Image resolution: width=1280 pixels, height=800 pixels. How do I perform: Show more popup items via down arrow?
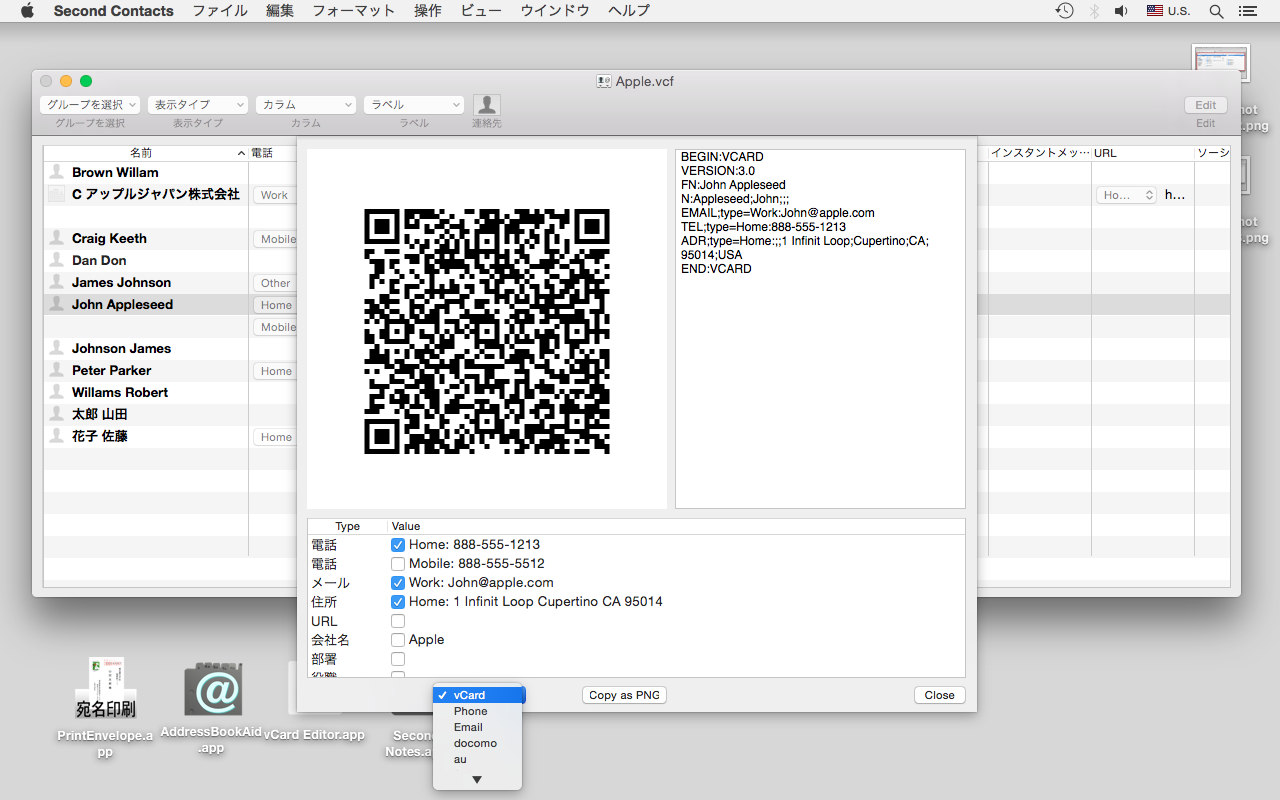coord(477,779)
